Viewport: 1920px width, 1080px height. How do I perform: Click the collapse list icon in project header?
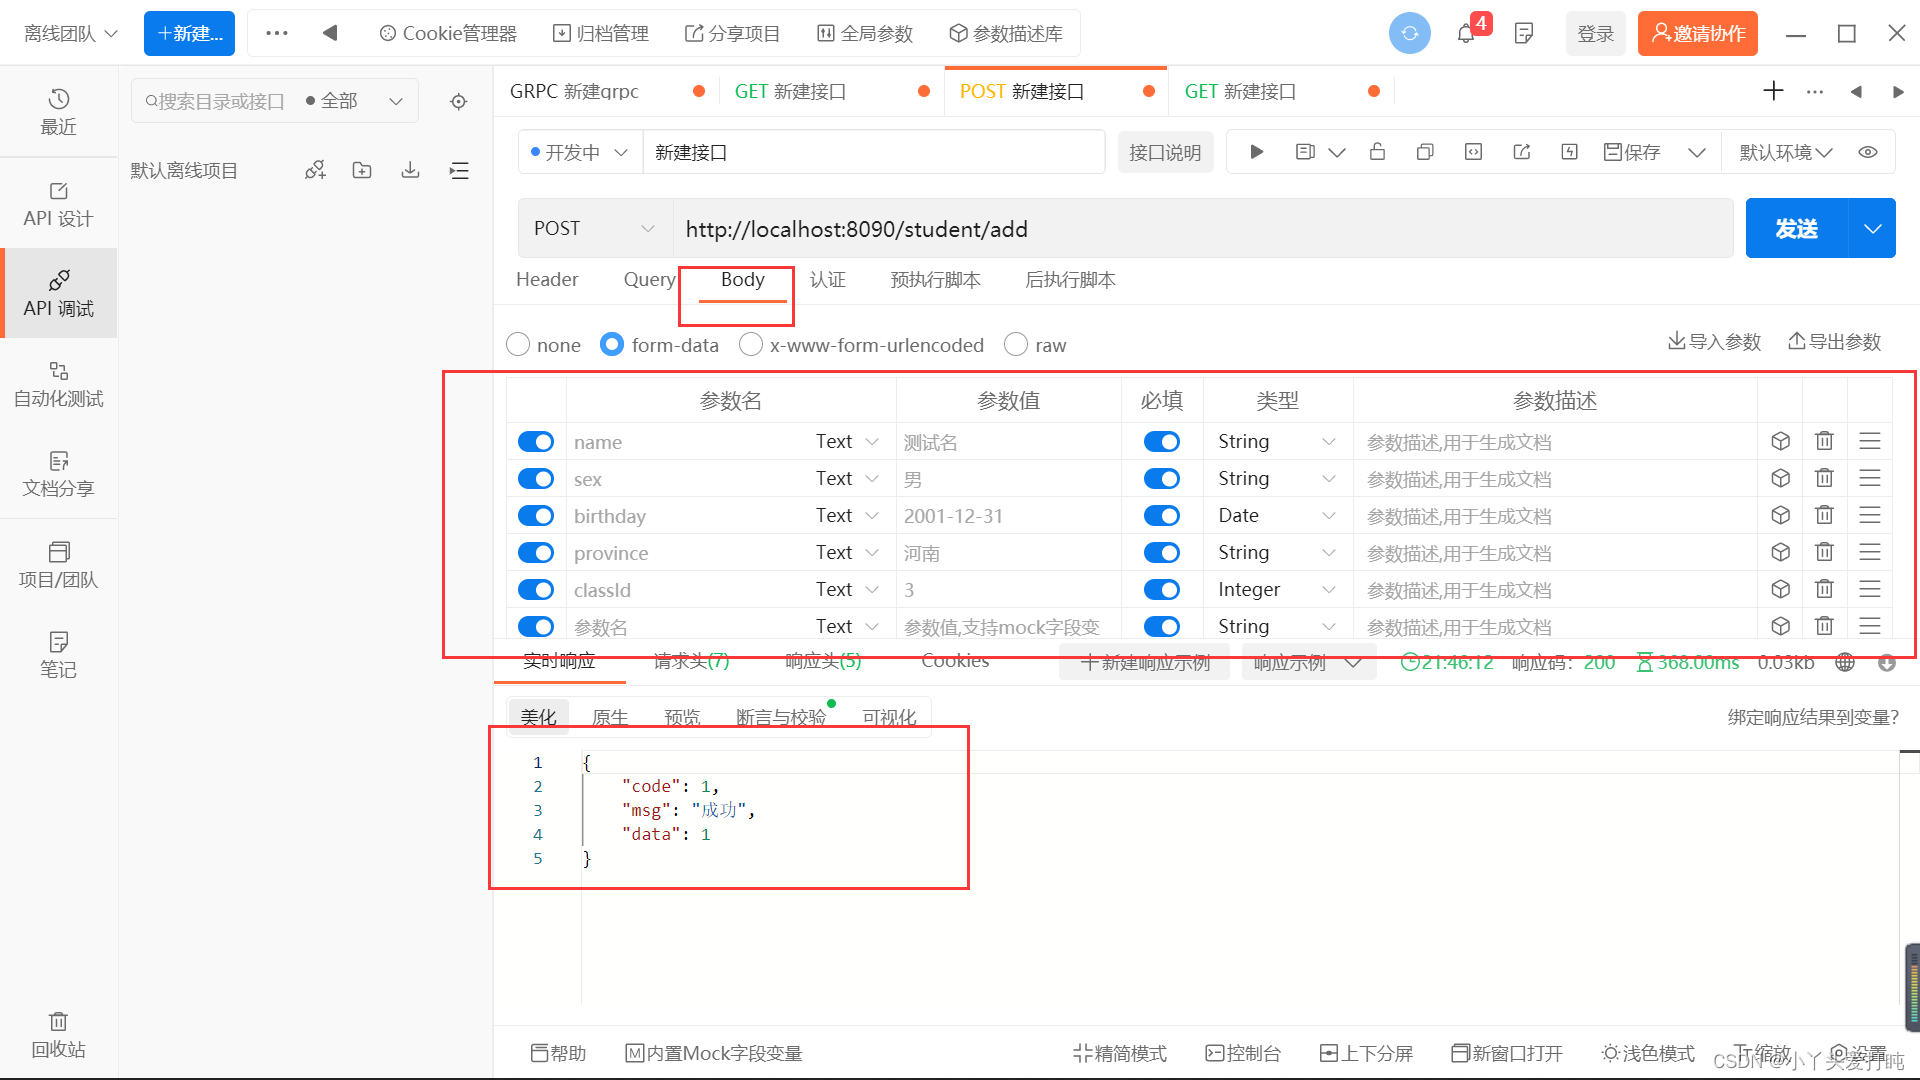point(459,170)
